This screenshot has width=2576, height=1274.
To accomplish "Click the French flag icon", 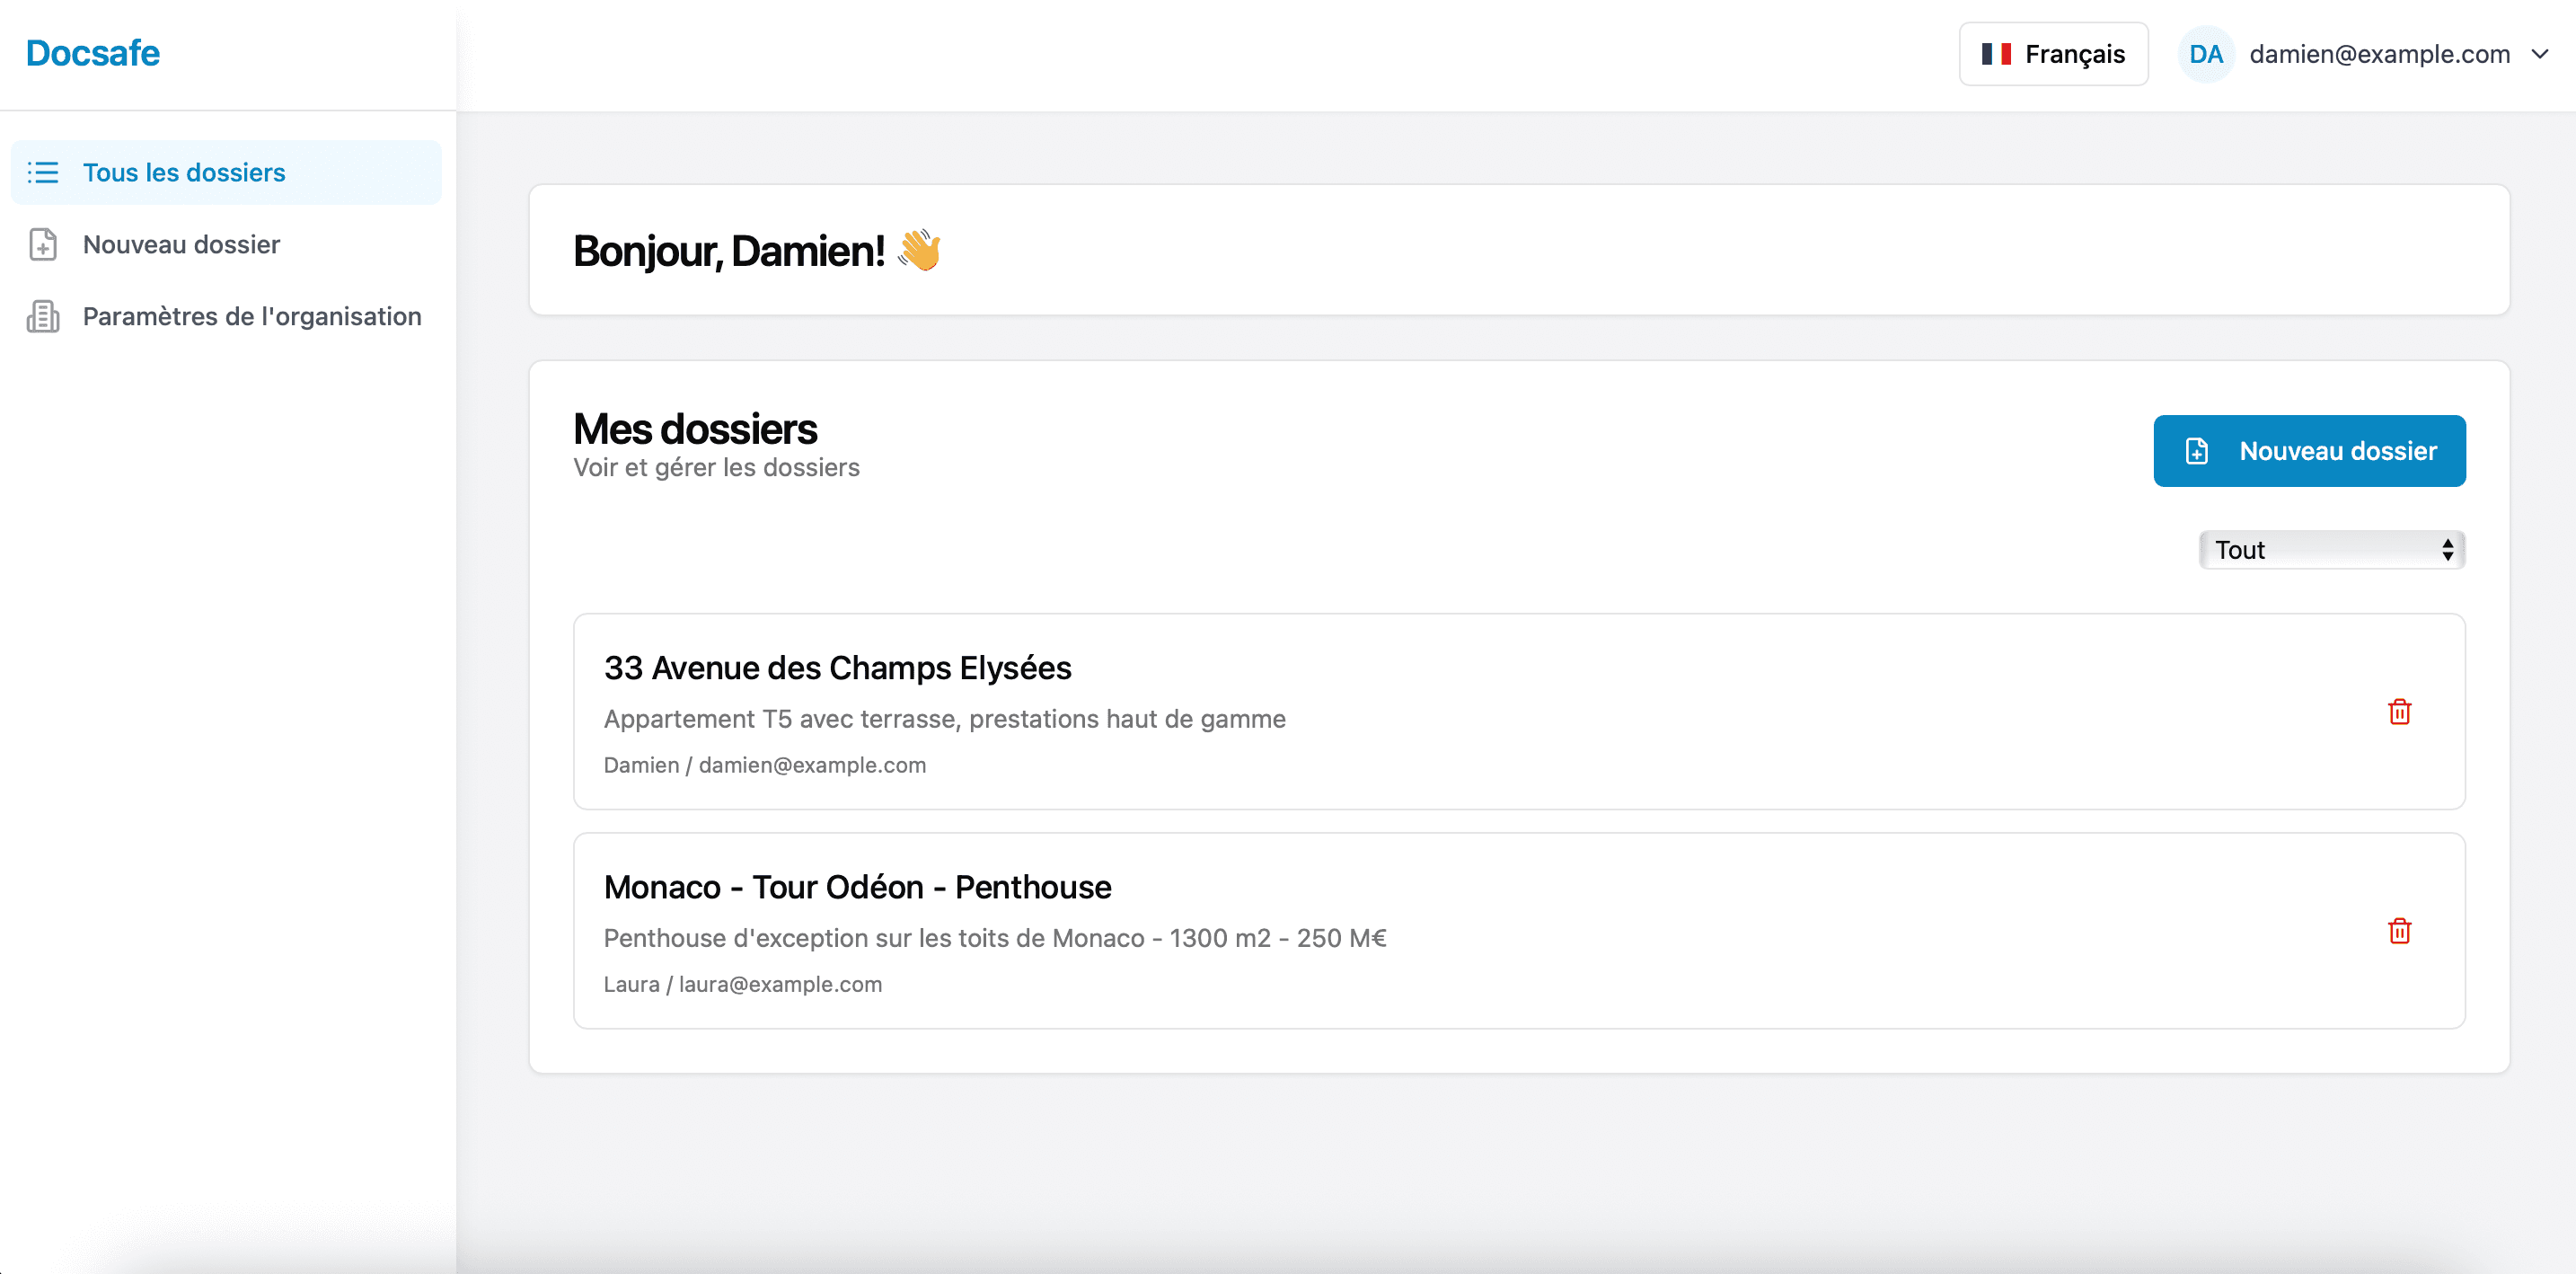I will 1998,54.
